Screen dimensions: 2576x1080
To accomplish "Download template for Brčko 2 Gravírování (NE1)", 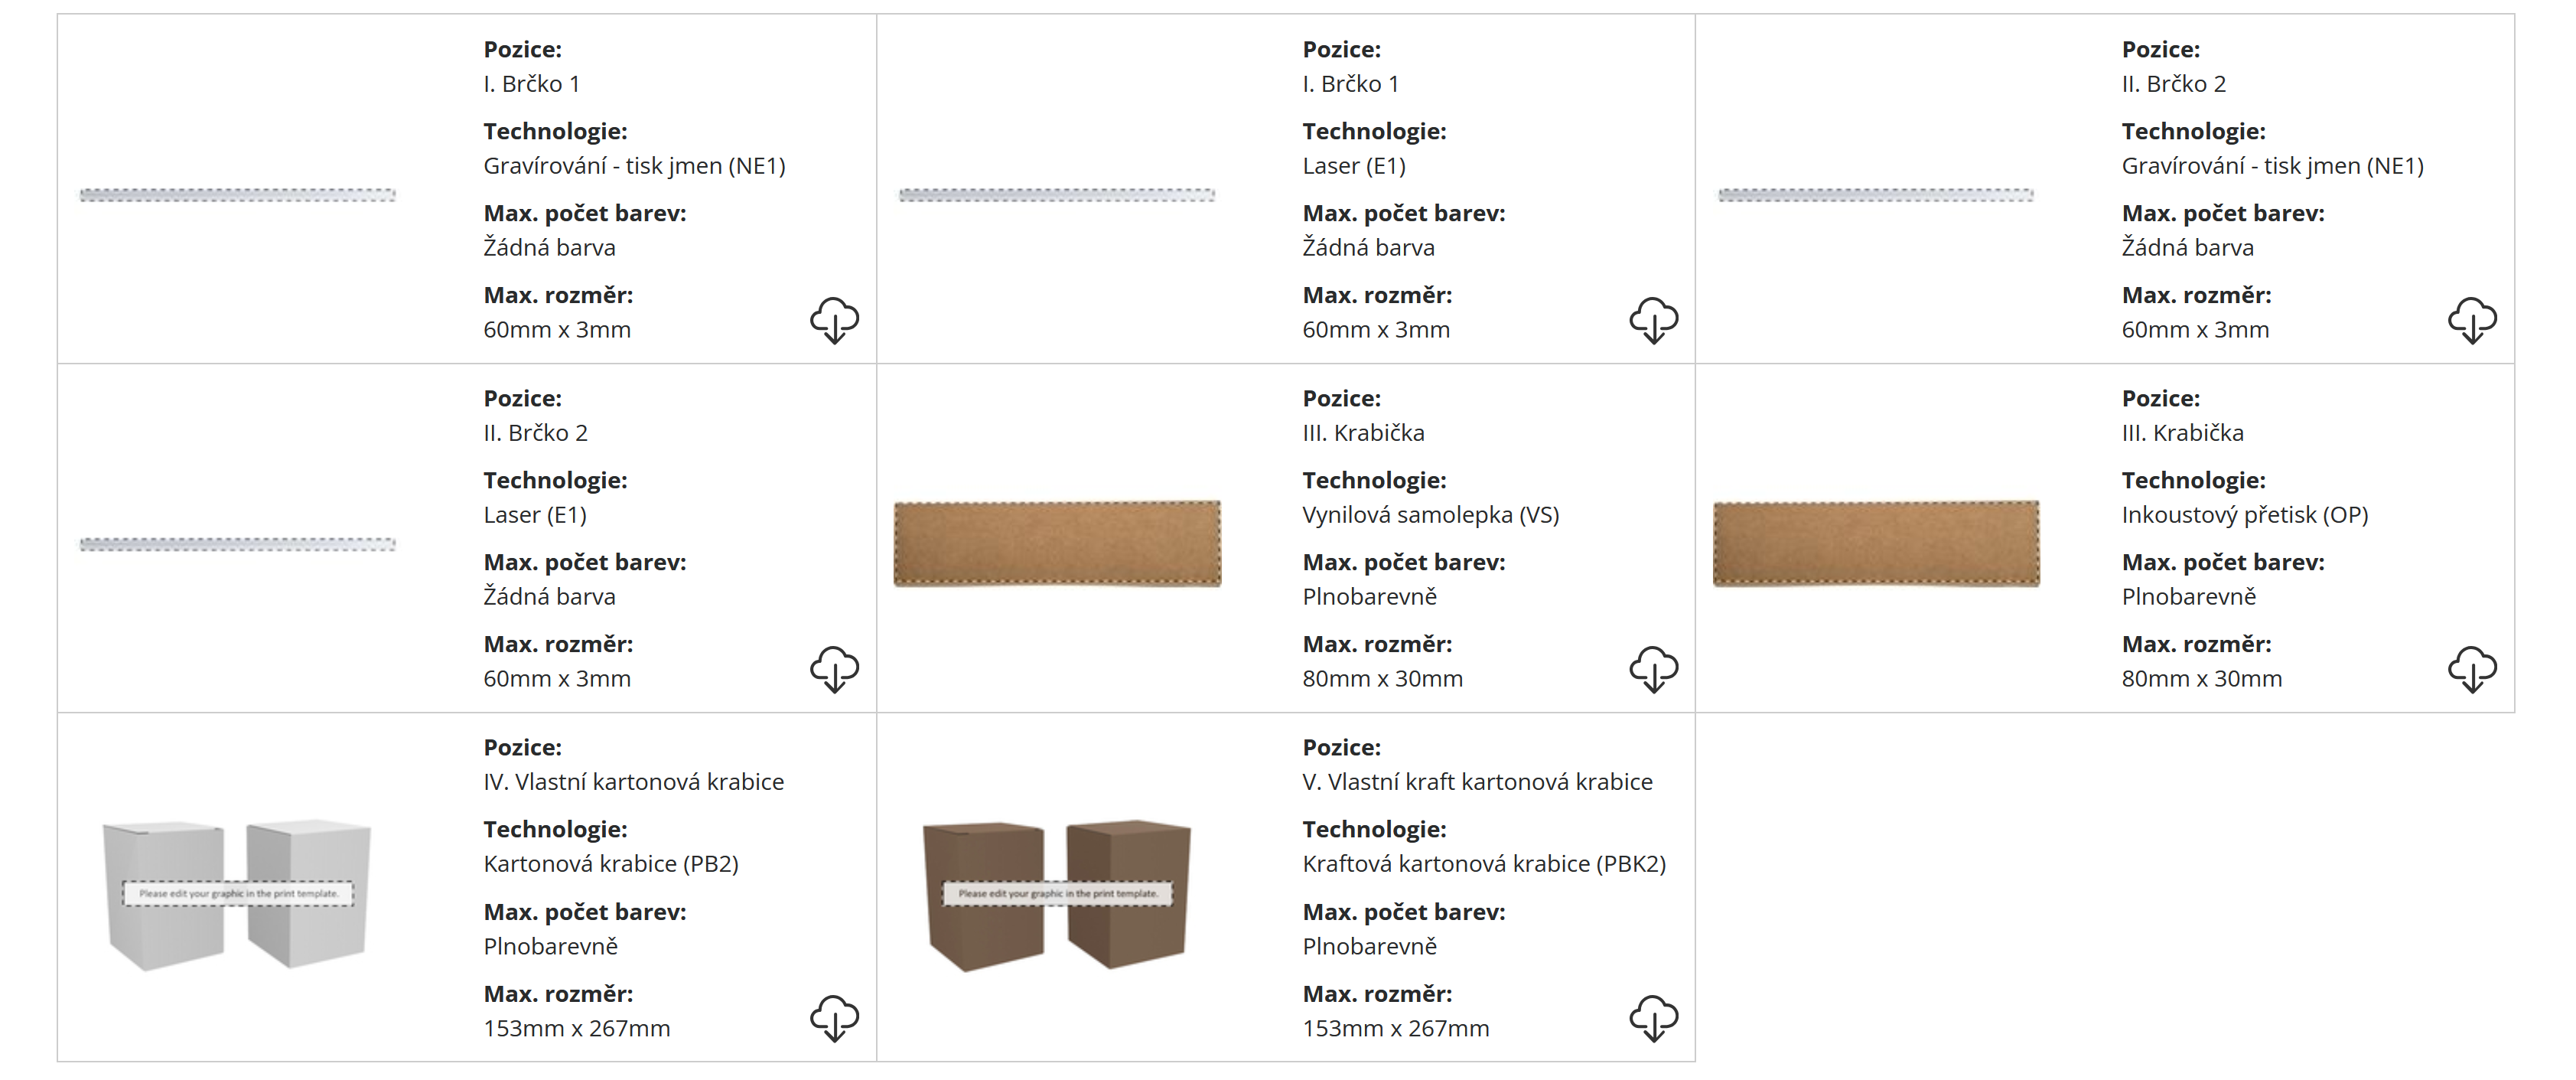I will coord(2472,320).
